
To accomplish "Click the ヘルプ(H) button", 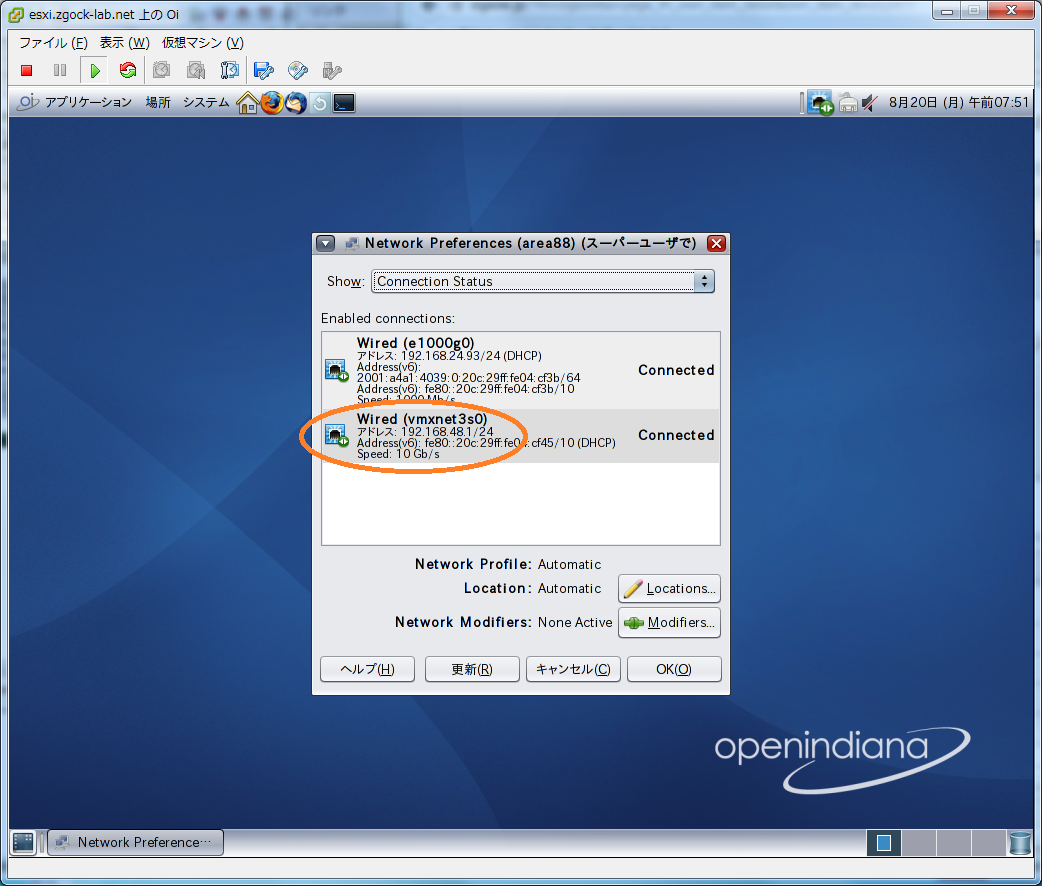I will point(367,669).
